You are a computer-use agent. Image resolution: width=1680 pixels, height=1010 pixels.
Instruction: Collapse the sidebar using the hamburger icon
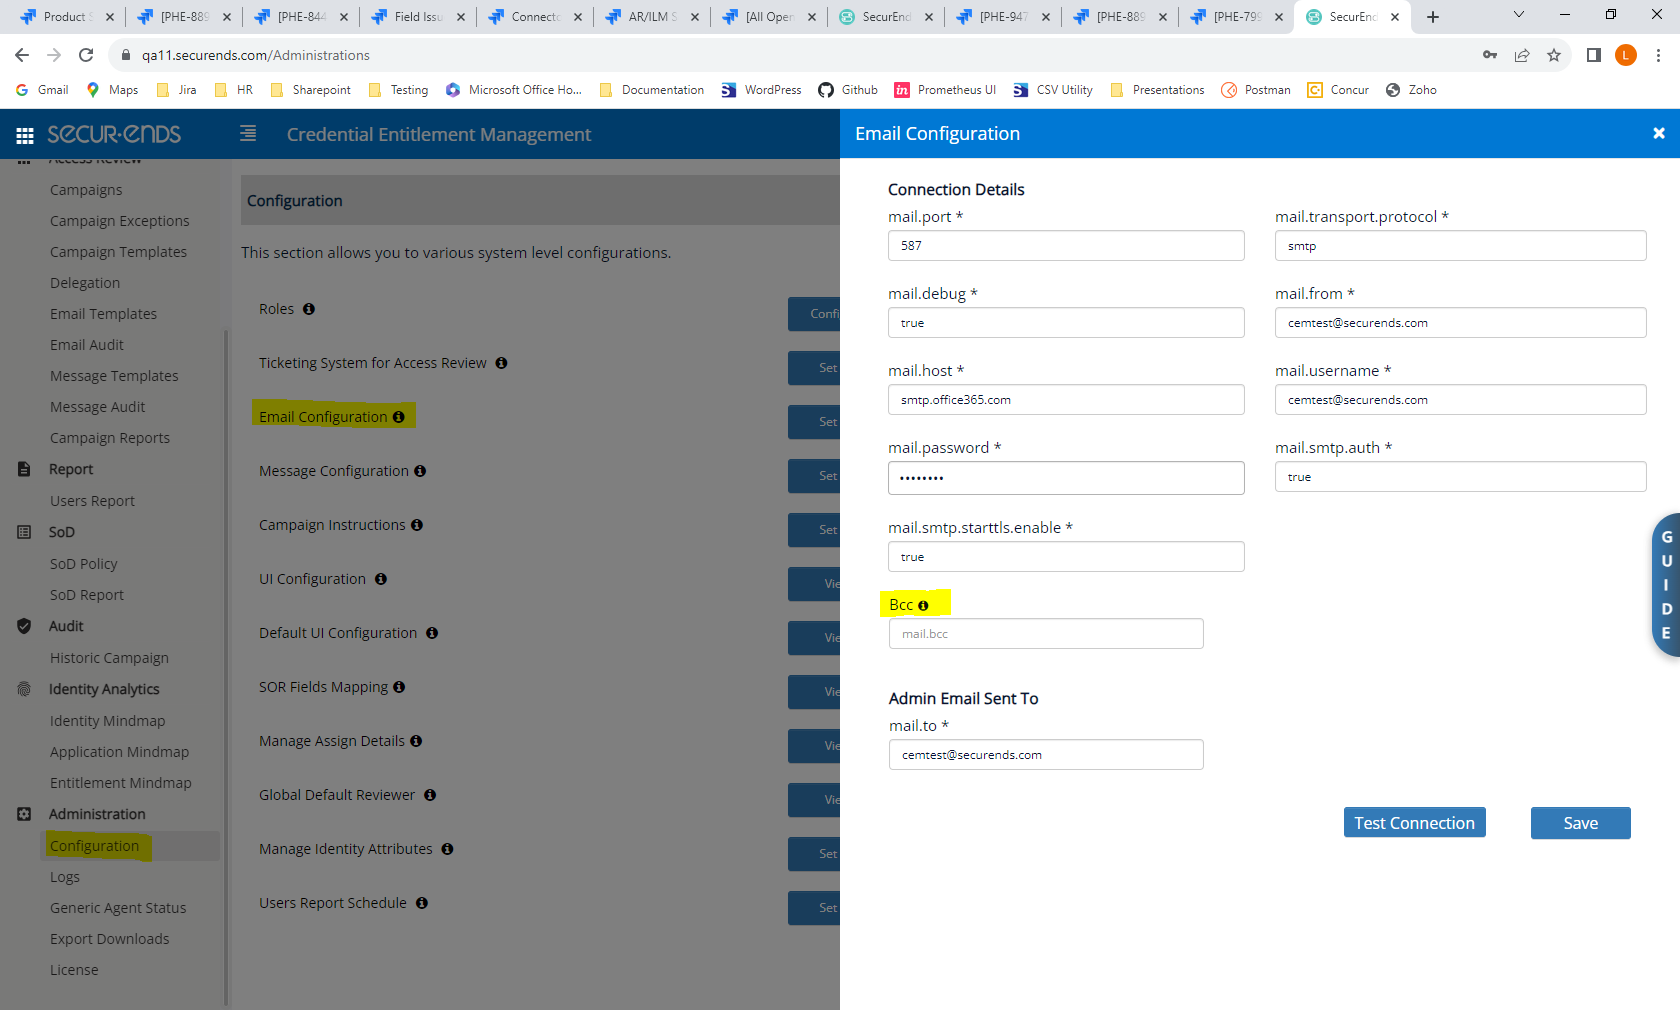point(247,133)
